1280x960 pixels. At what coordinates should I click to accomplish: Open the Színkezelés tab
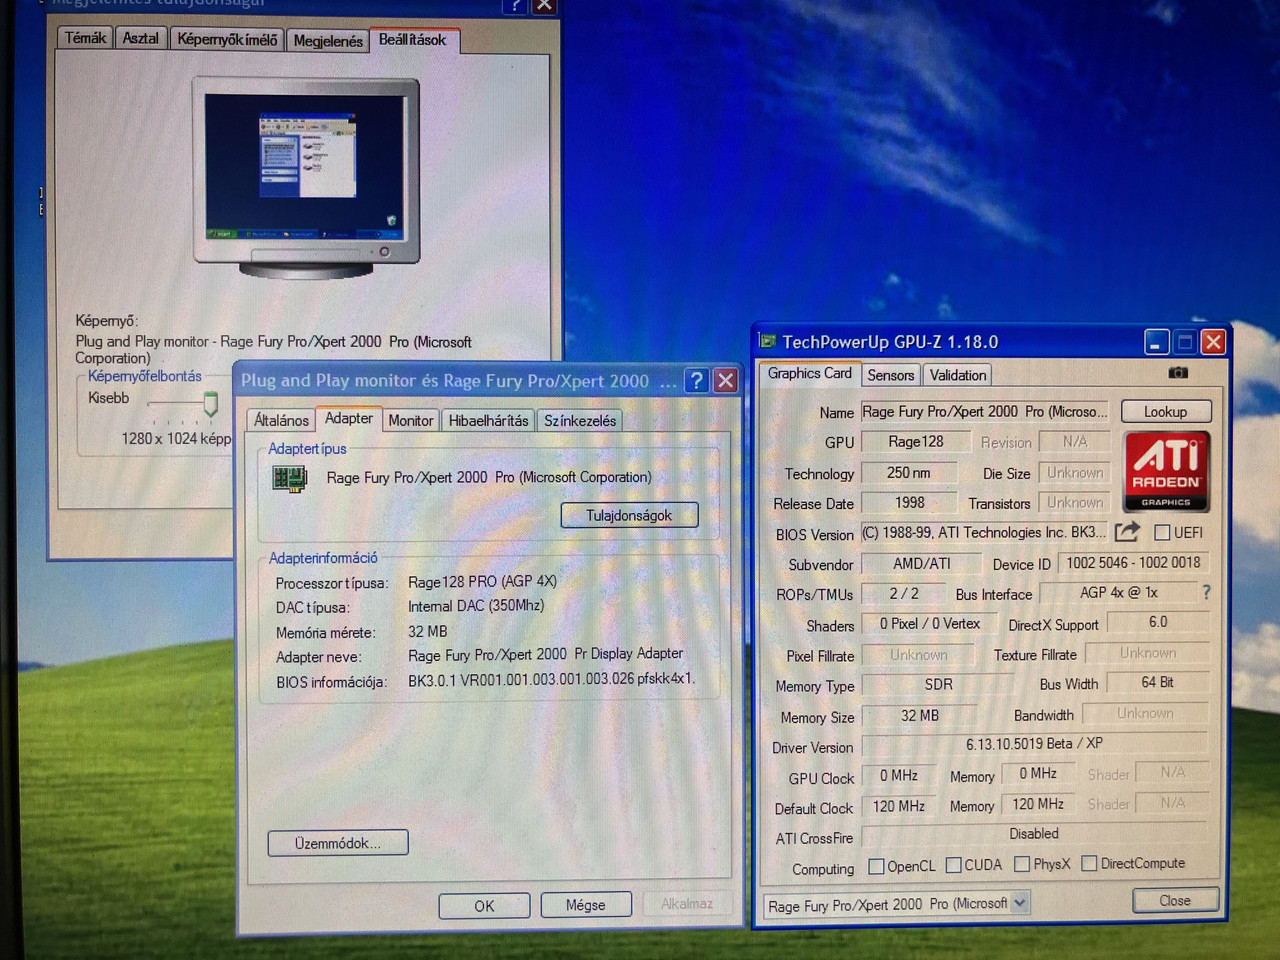tap(580, 421)
